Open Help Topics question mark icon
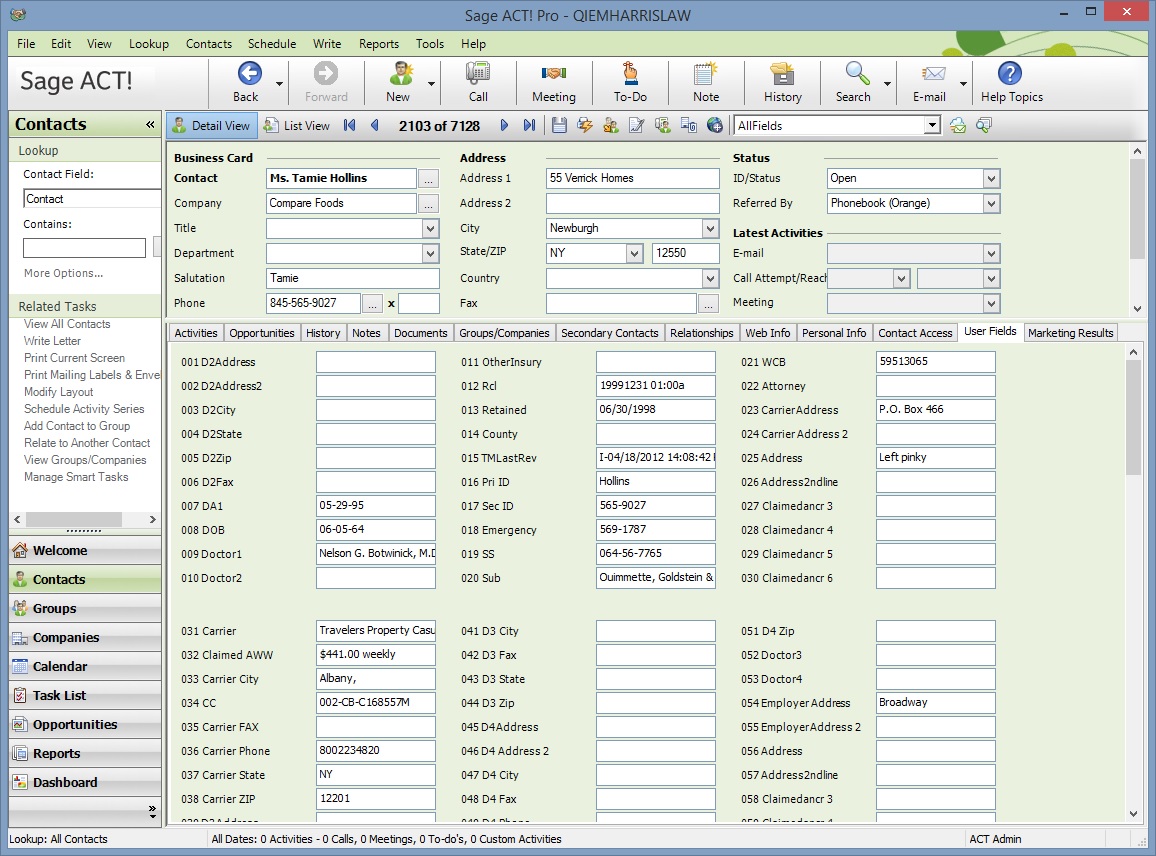The width and height of the screenshot is (1156, 856). click(1009, 74)
